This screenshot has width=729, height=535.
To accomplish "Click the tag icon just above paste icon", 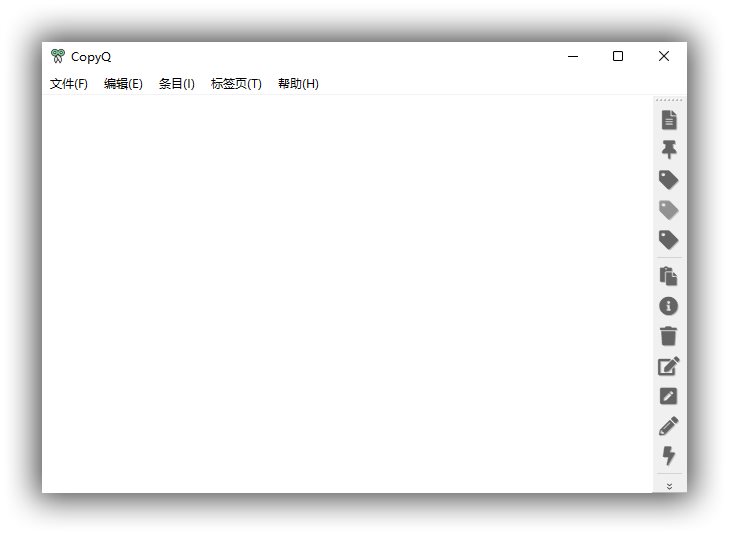I will pyautogui.click(x=669, y=240).
